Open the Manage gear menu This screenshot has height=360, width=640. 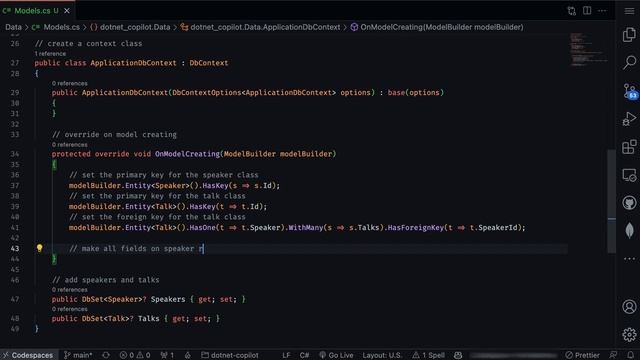tap(629, 335)
